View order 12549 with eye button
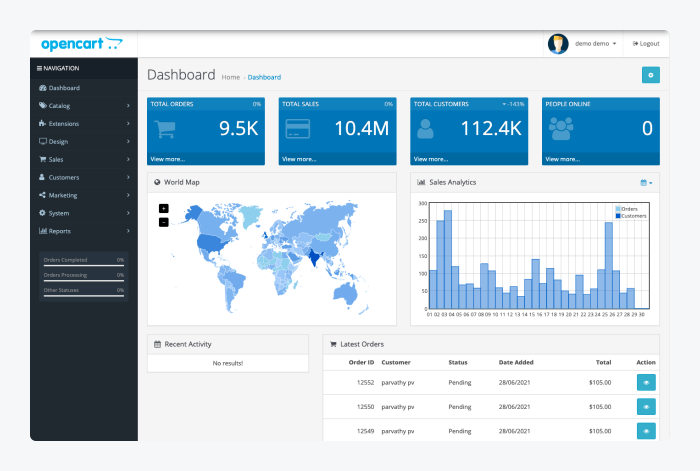 tap(646, 431)
